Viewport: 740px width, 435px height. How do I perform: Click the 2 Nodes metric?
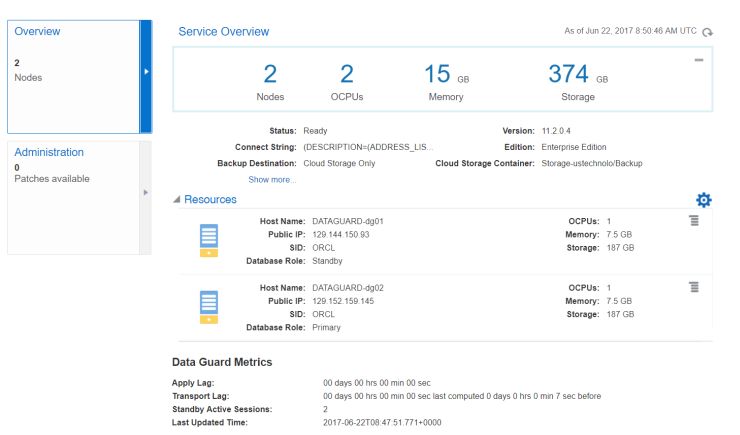pos(270,81)
